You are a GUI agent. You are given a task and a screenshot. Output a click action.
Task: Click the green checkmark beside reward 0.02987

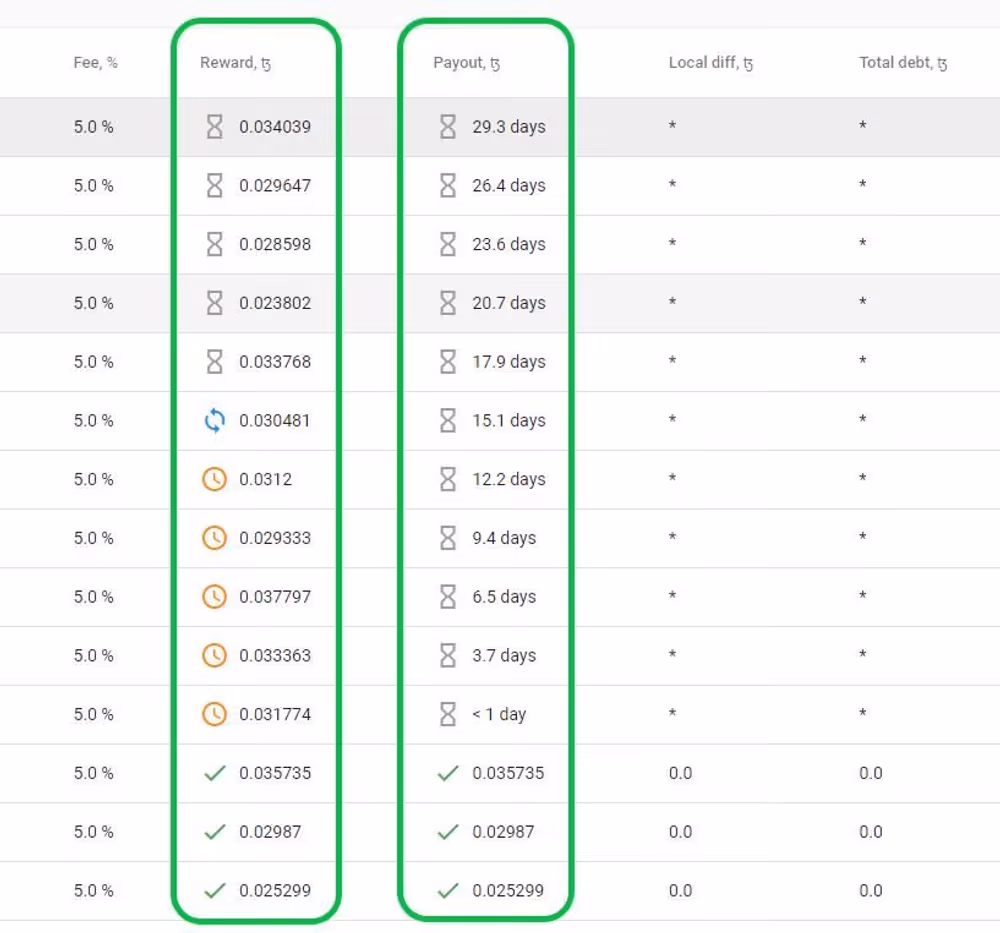pos(214,832)
